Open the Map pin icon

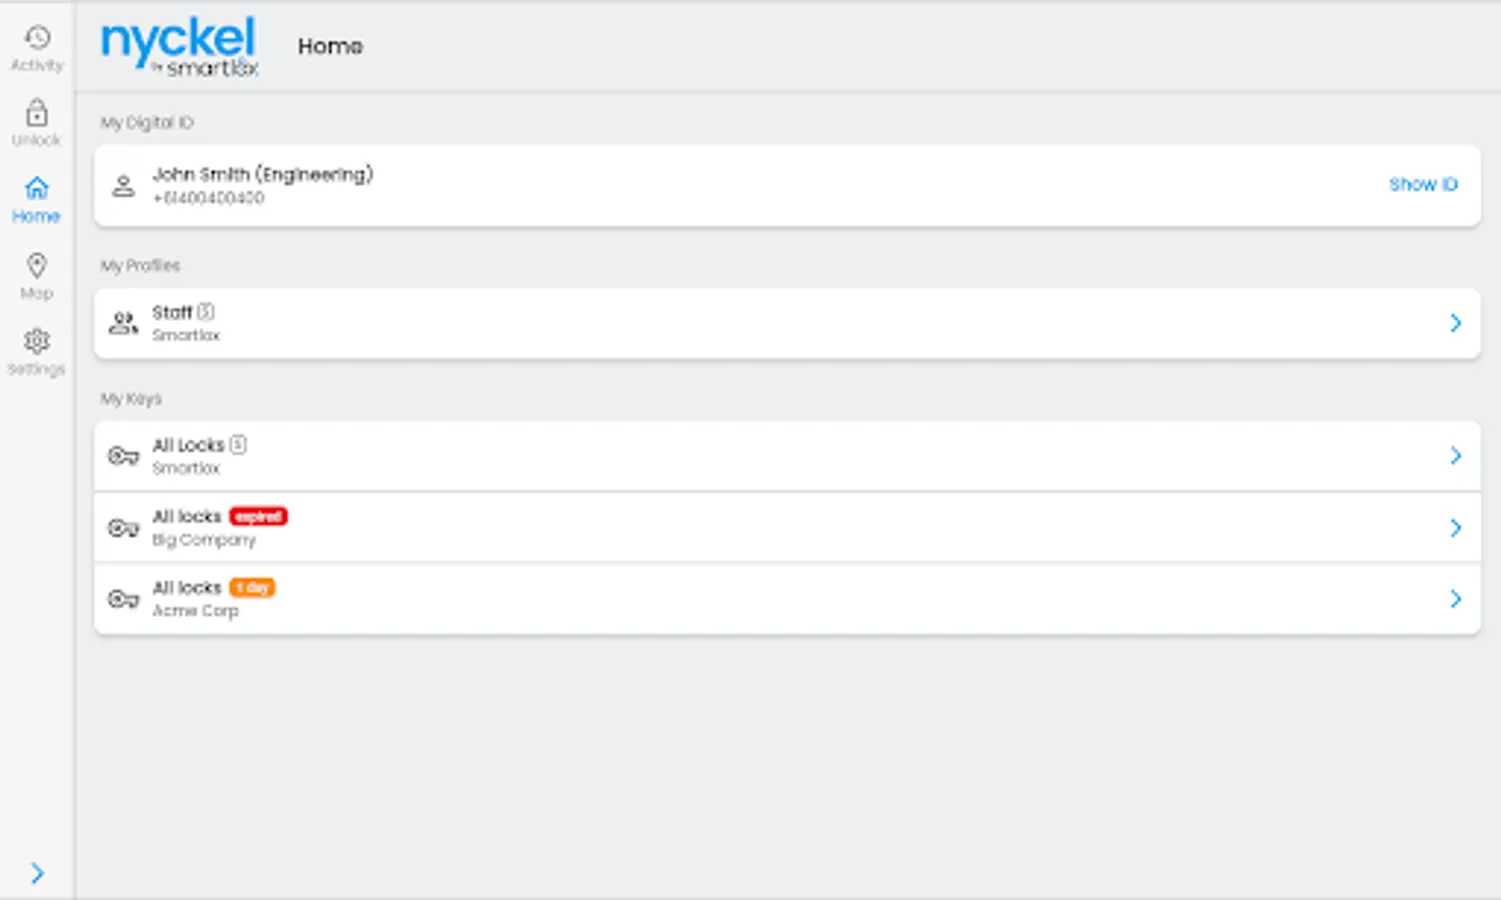point(37,266)
